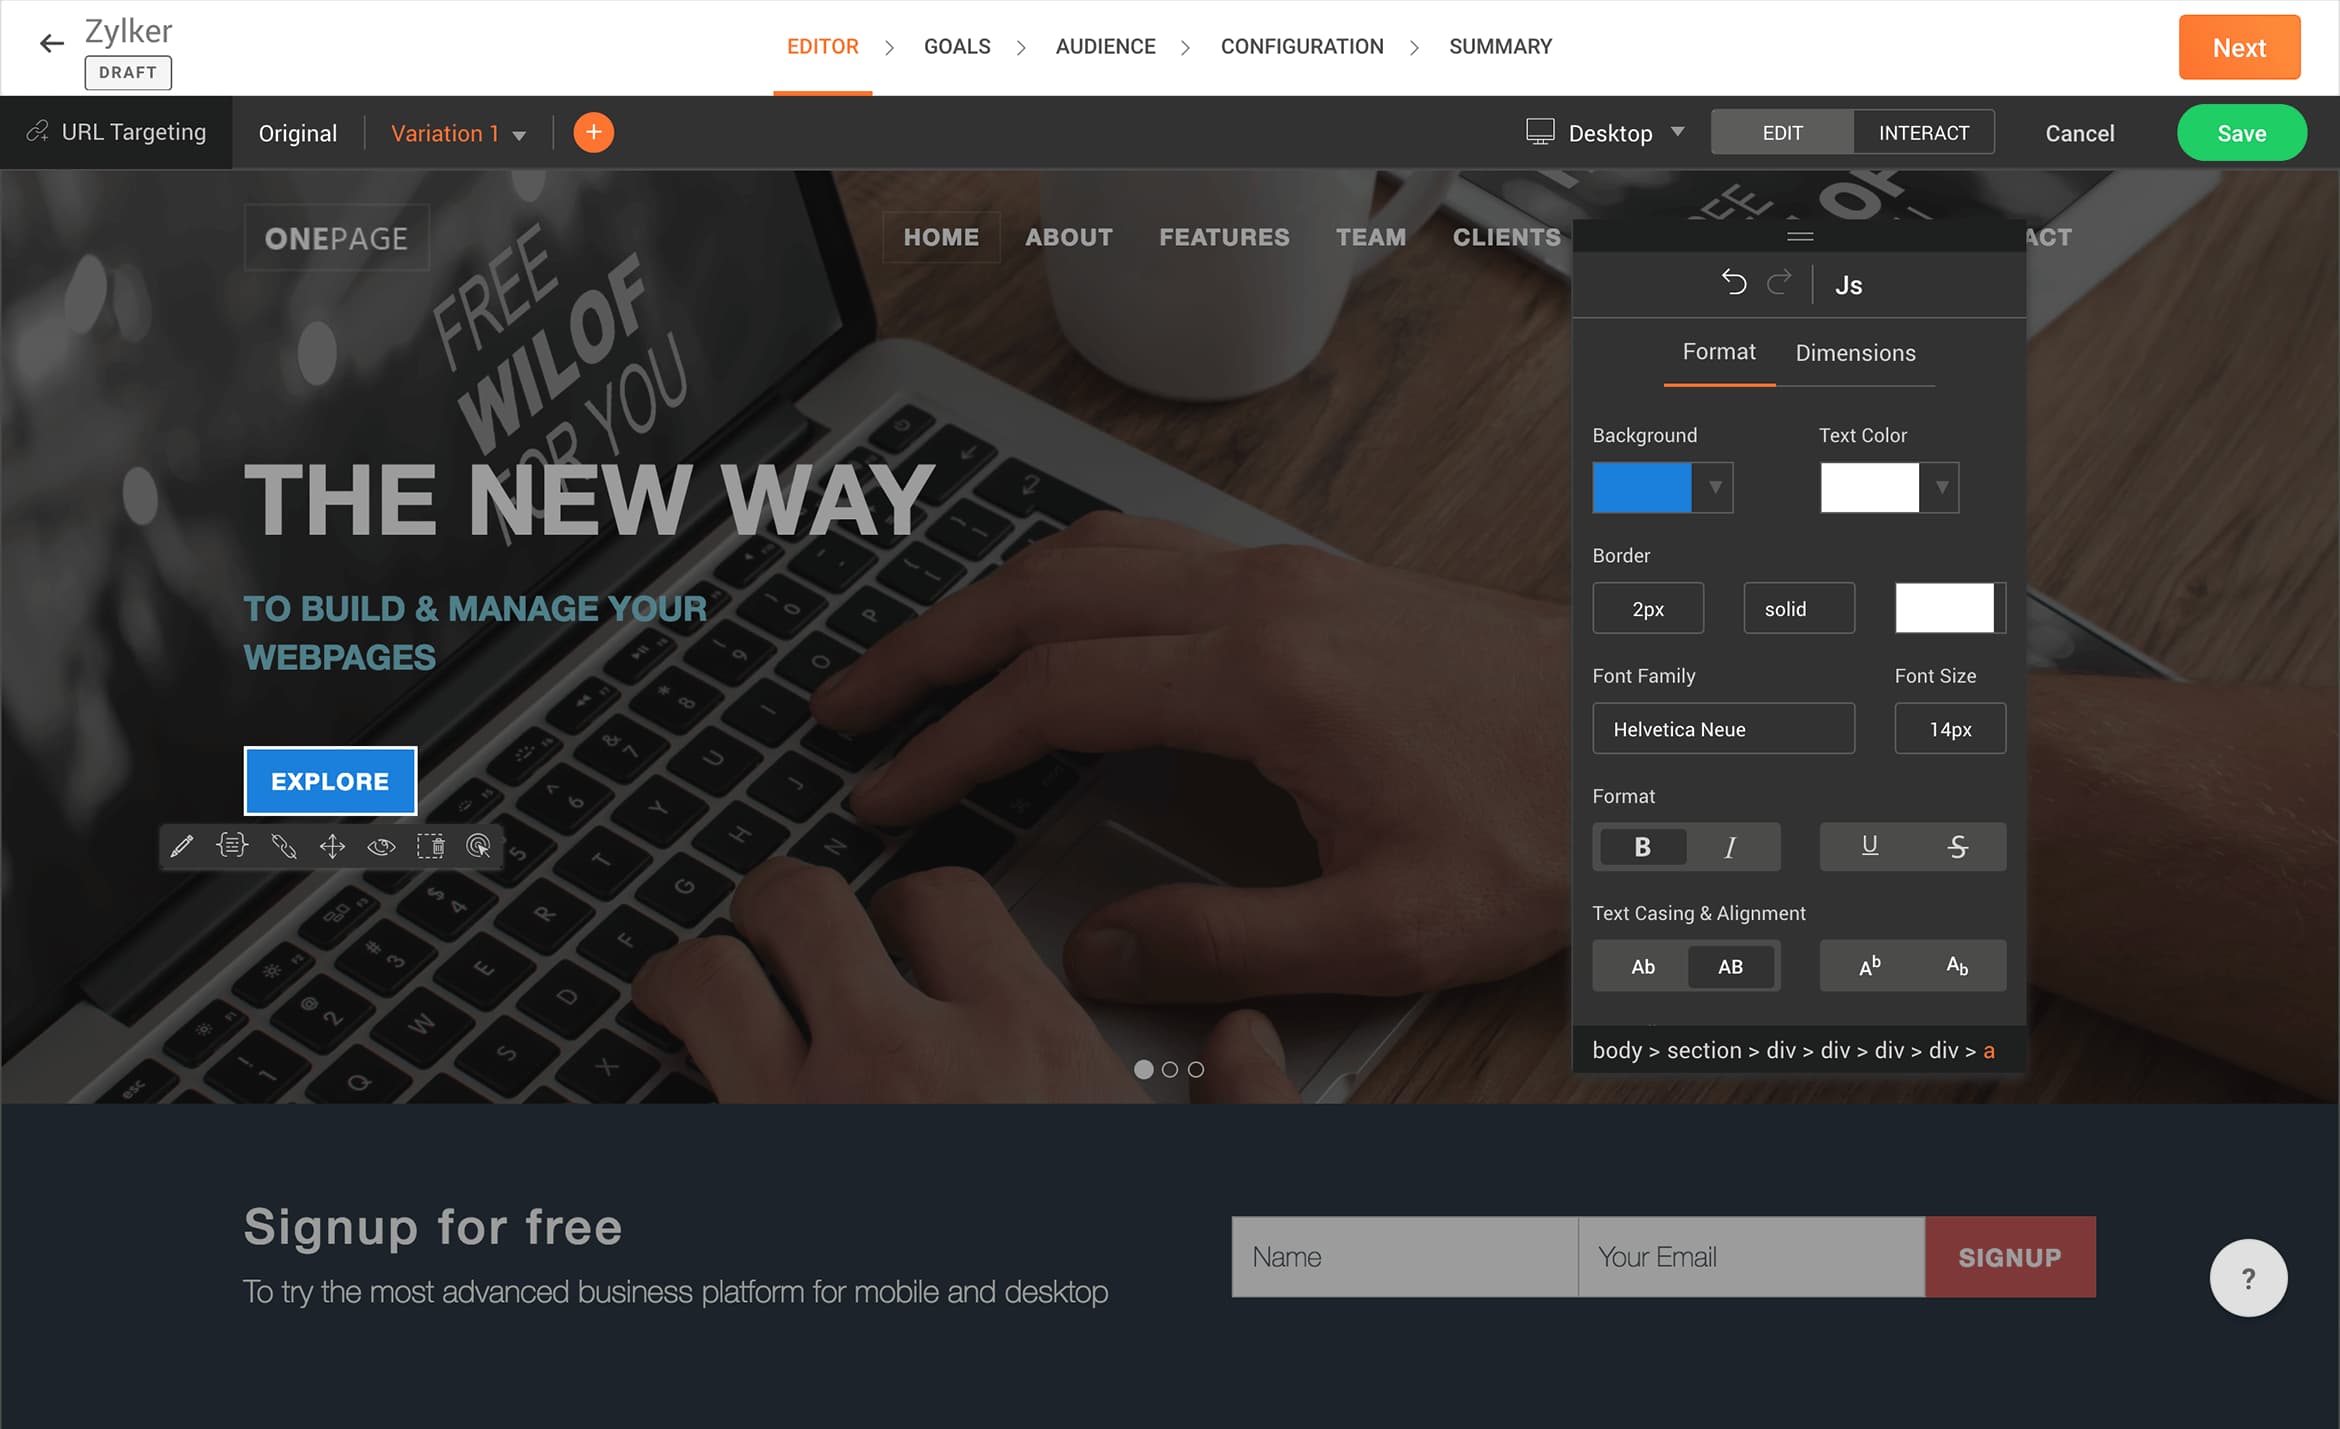Enable INTERACT mode in editor toolbar
This screenshot has height=1429, width=2340.
point(1922,132)
